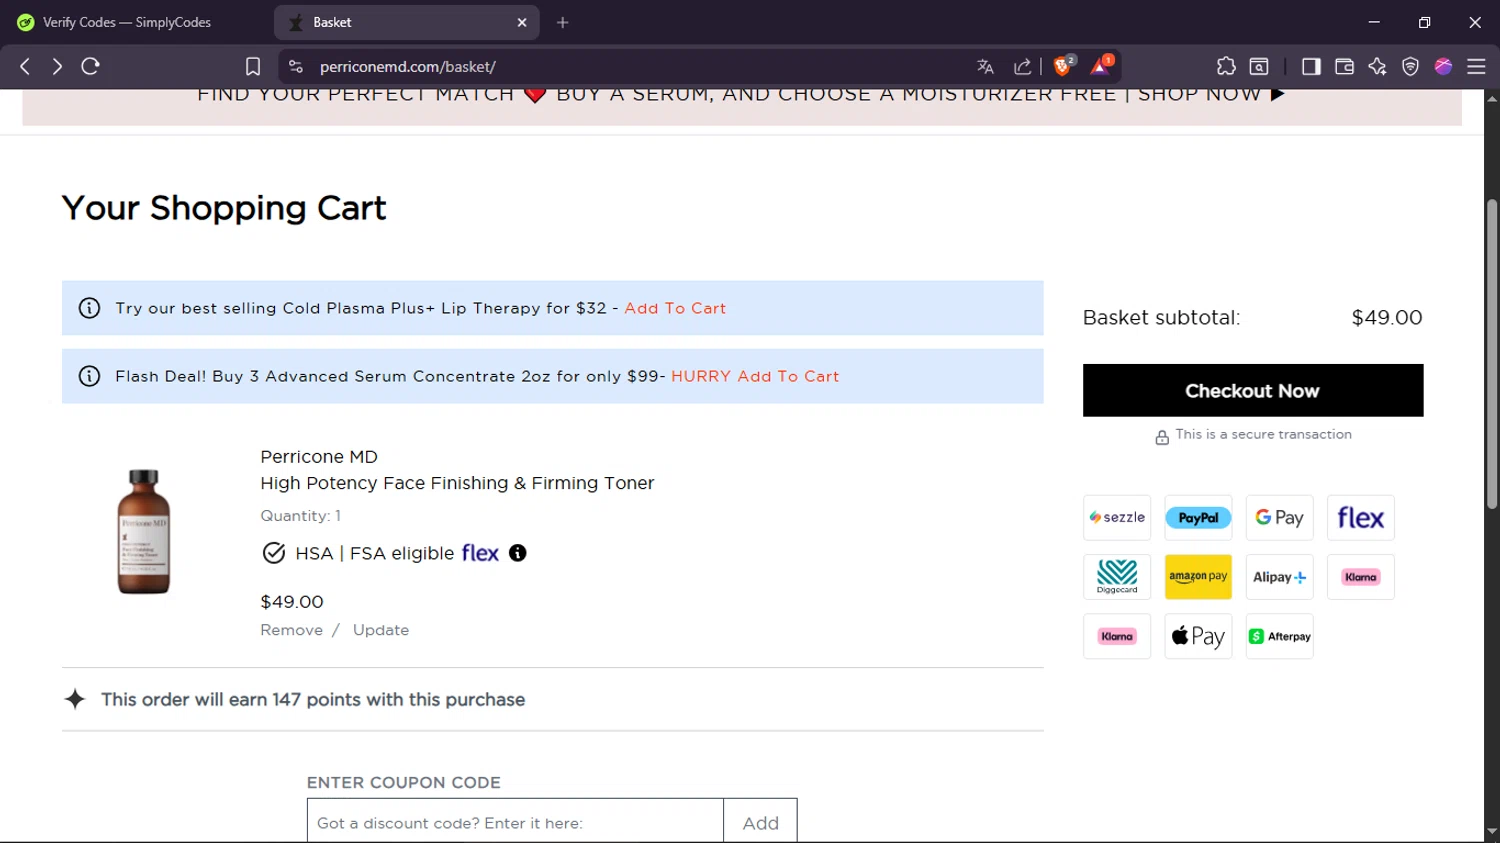
Task: Click the coupon code input field
Action: (515, 822)
